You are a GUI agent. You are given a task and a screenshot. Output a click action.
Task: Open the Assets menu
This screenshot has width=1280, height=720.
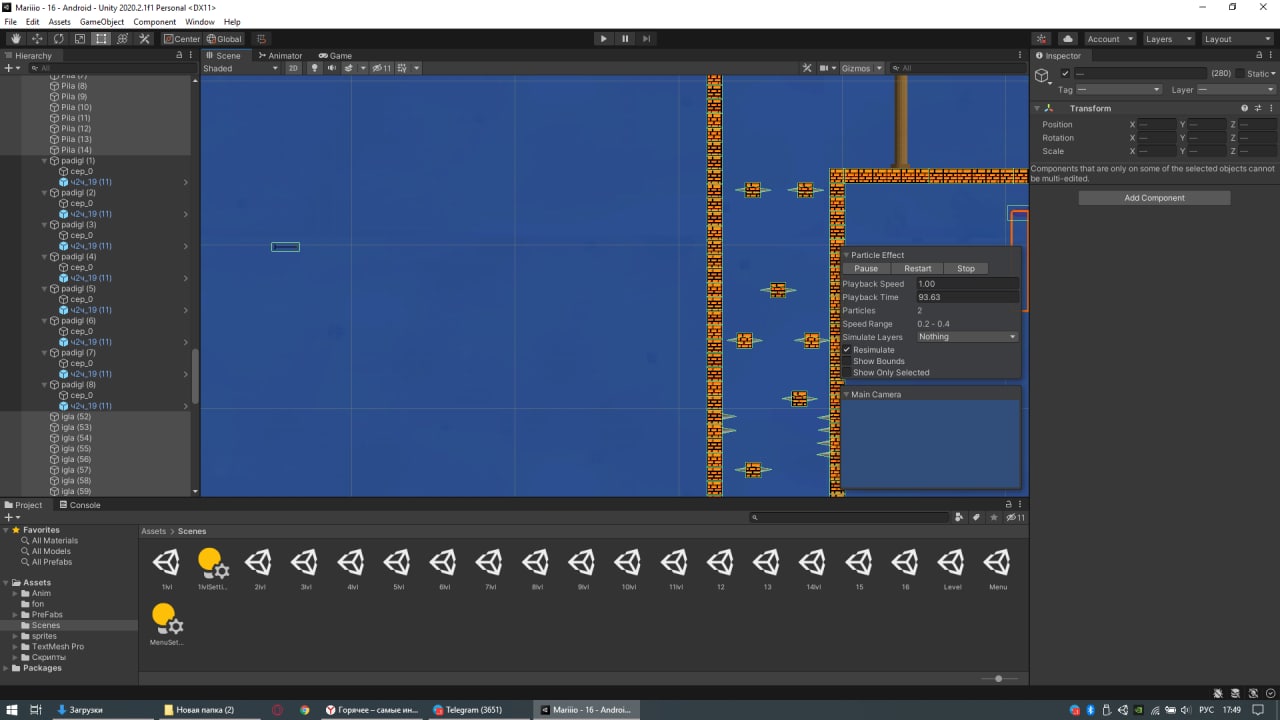[x=59, y=21]
